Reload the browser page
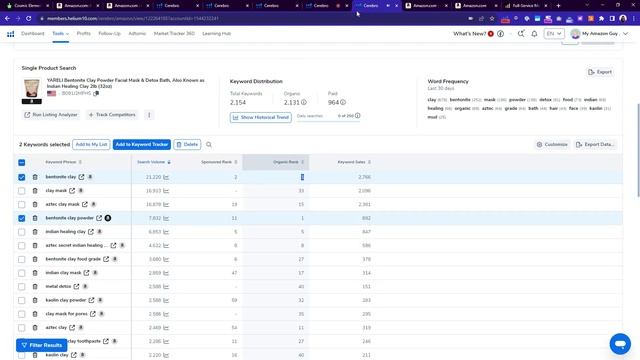 (29, 18)
